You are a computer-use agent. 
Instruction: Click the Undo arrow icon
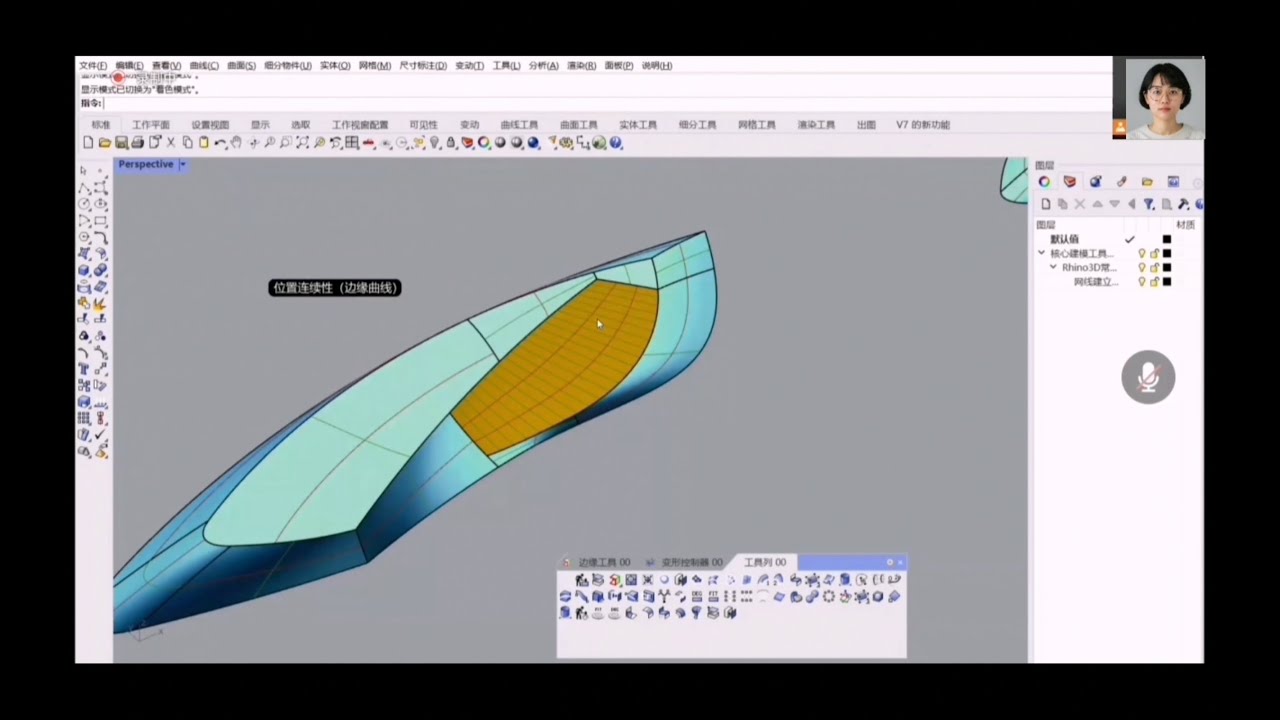click(x=220, y=143)
